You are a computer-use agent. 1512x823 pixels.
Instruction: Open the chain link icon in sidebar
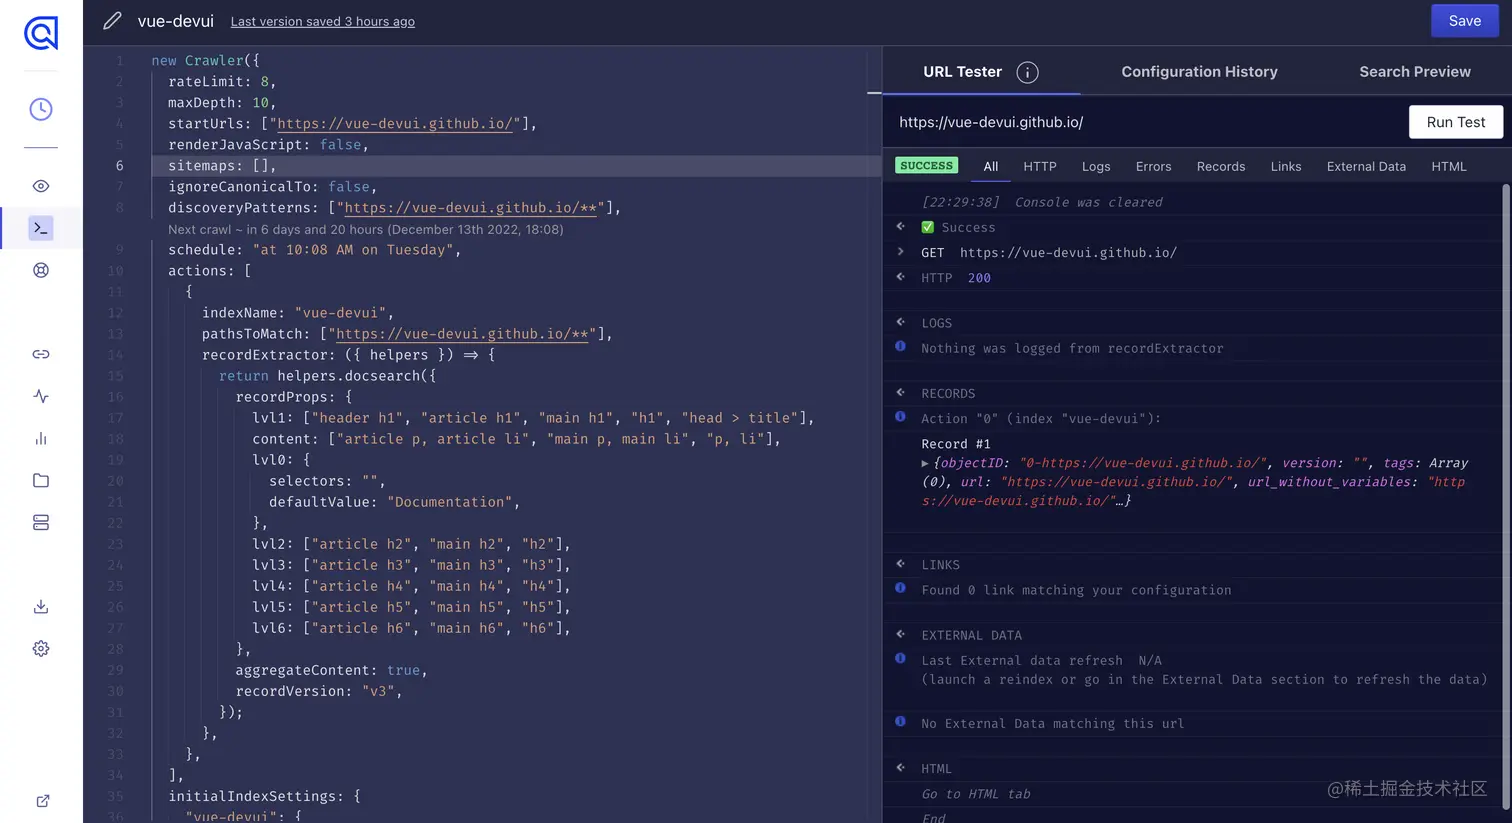(41, 354)
